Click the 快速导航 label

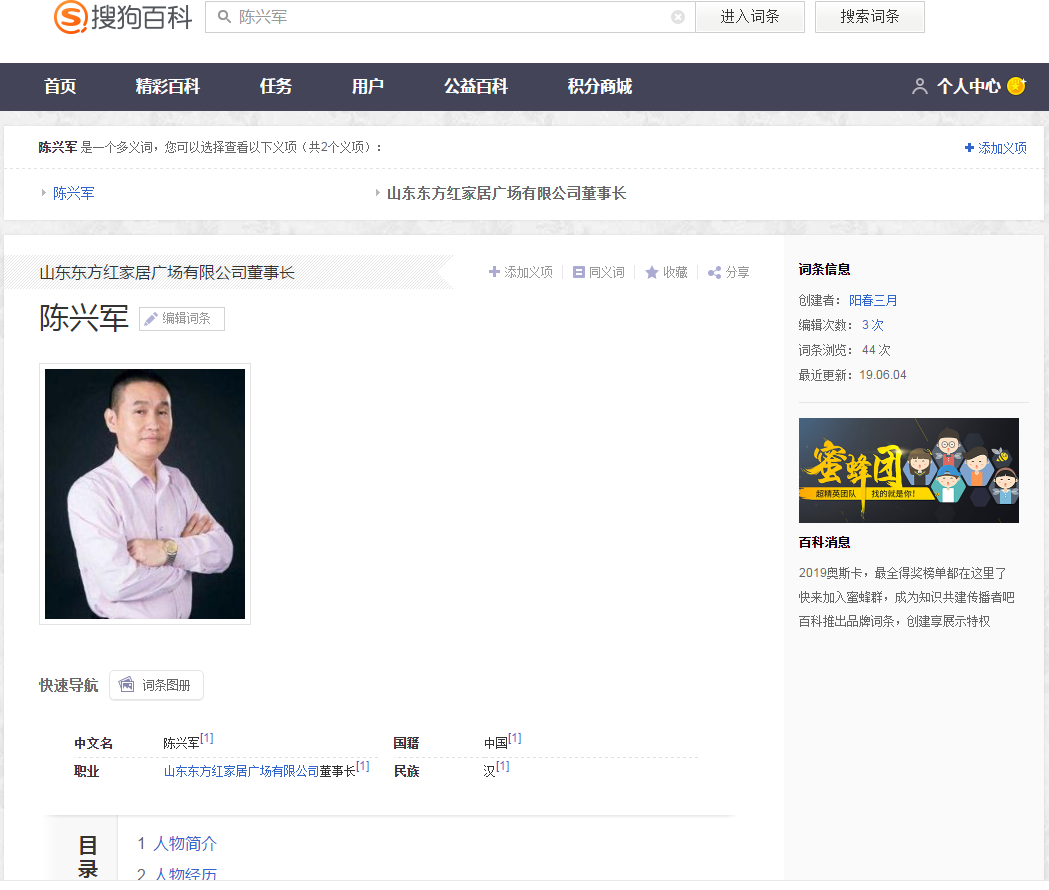click(68, 685)
